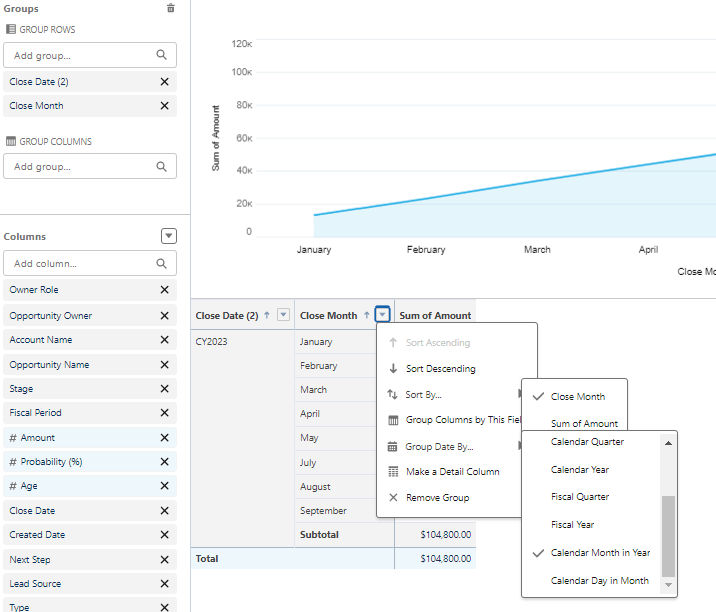Select Make a Detail Column option
The width and height of the screenshot is (716, 612).
(x=452, y=472)
